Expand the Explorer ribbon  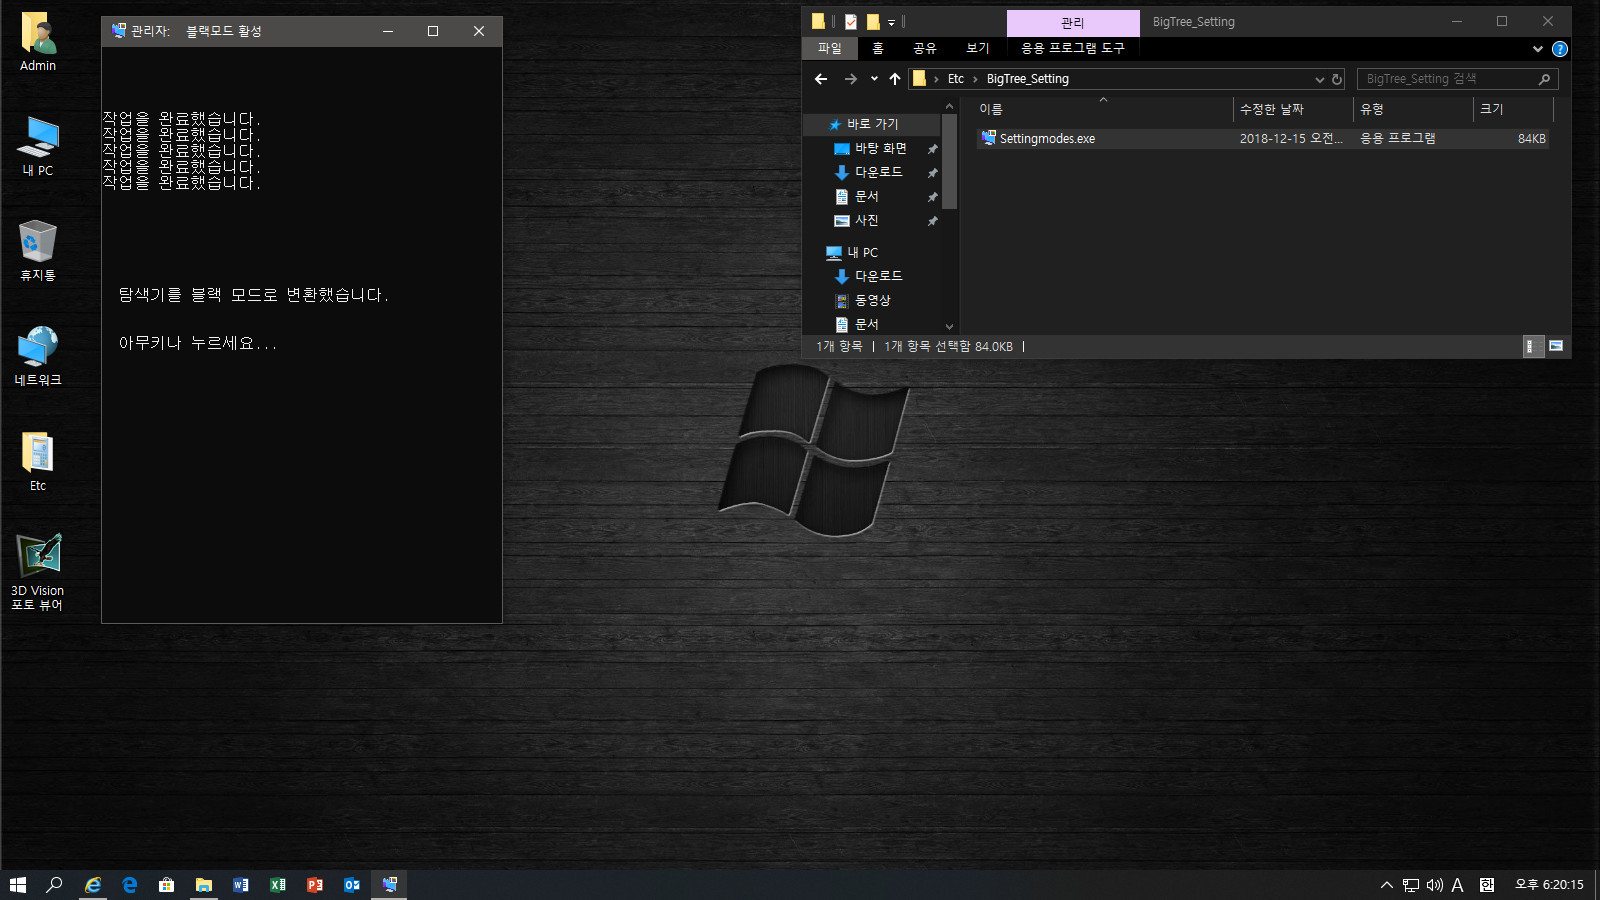click(x=1538, y=49)
